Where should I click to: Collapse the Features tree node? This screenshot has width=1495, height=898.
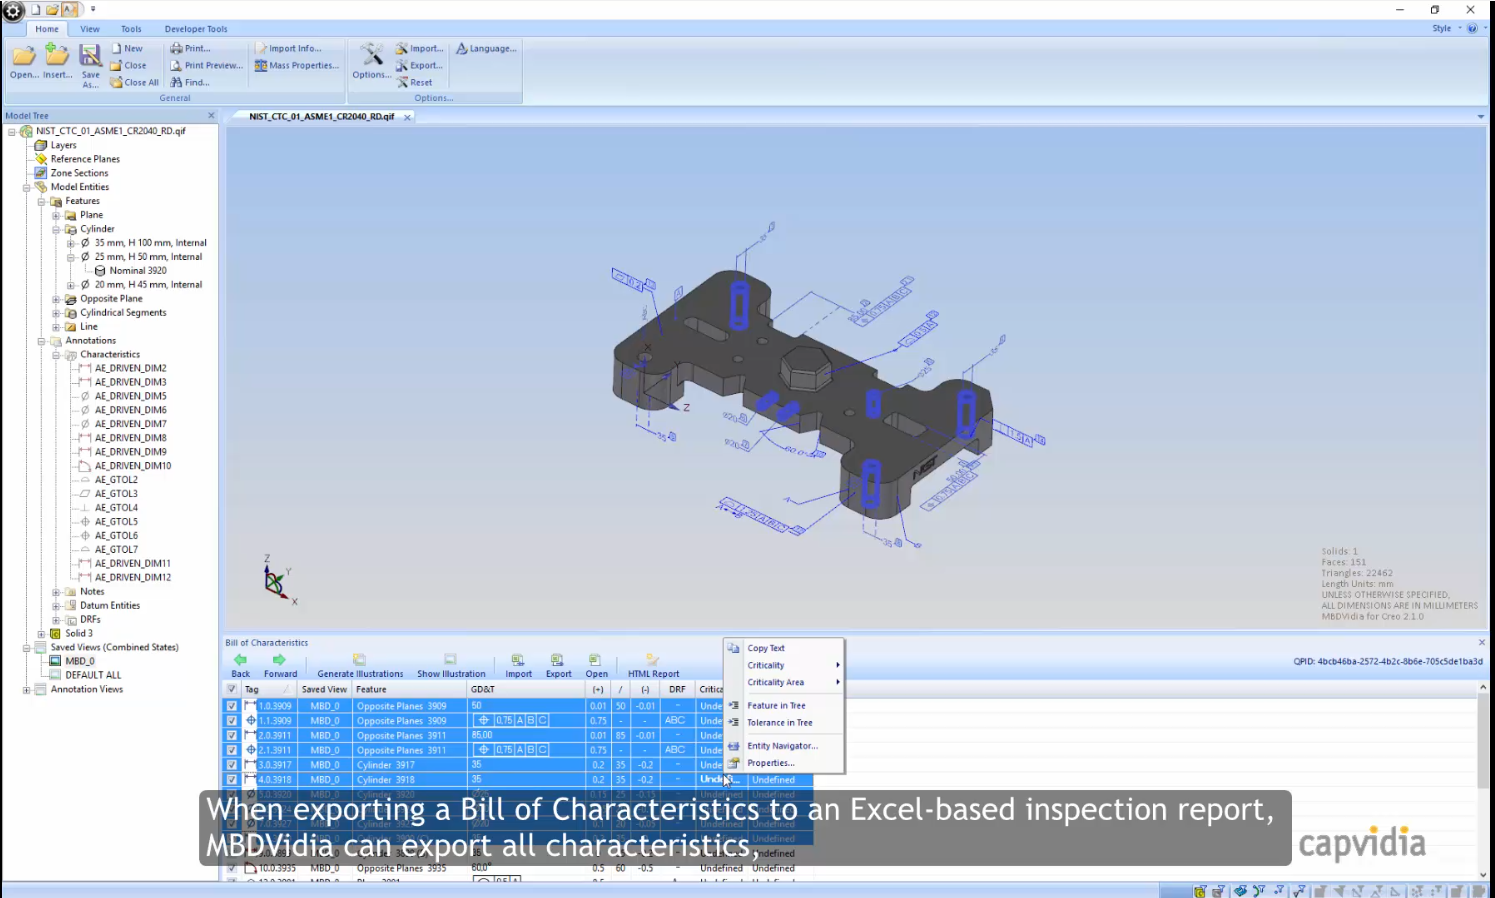pos(42,201)
